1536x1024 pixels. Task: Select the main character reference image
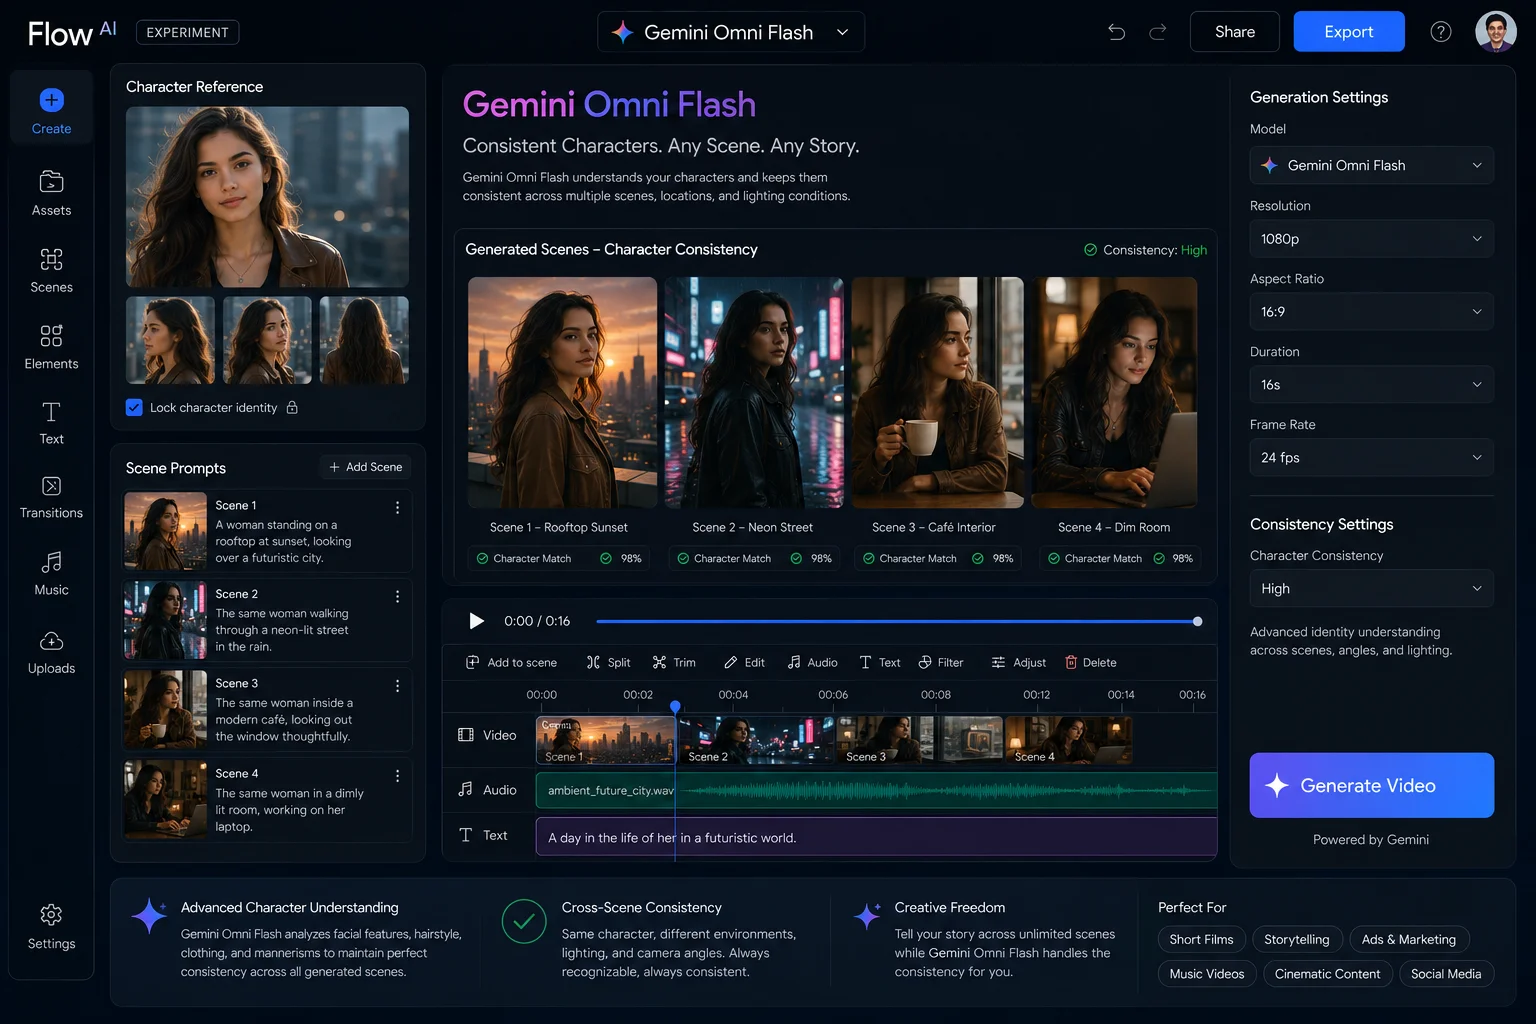(x=267, y=197)
